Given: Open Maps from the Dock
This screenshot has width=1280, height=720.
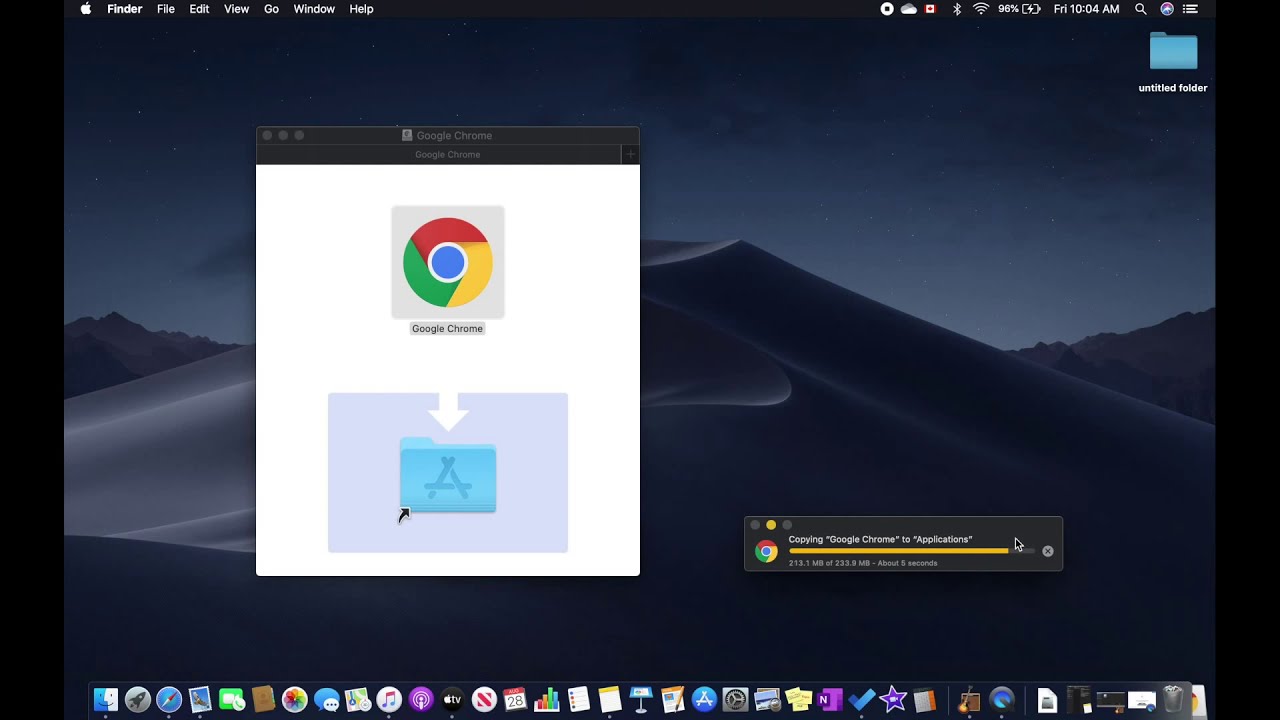Looking at the screenshot, I should click(358, 700).
